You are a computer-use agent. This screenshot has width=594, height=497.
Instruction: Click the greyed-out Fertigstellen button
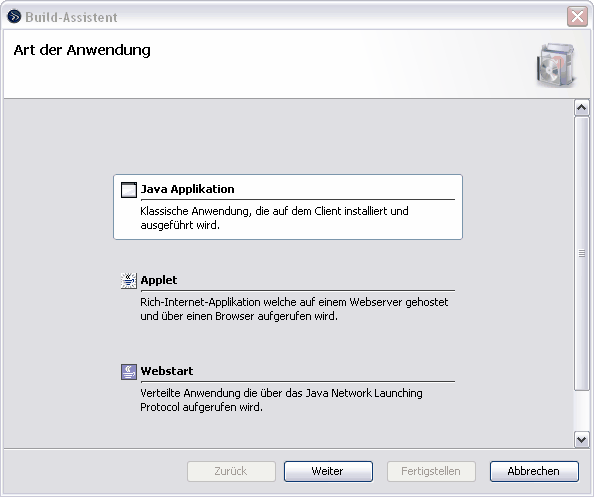pyautogui.click(x=431, y=471)
